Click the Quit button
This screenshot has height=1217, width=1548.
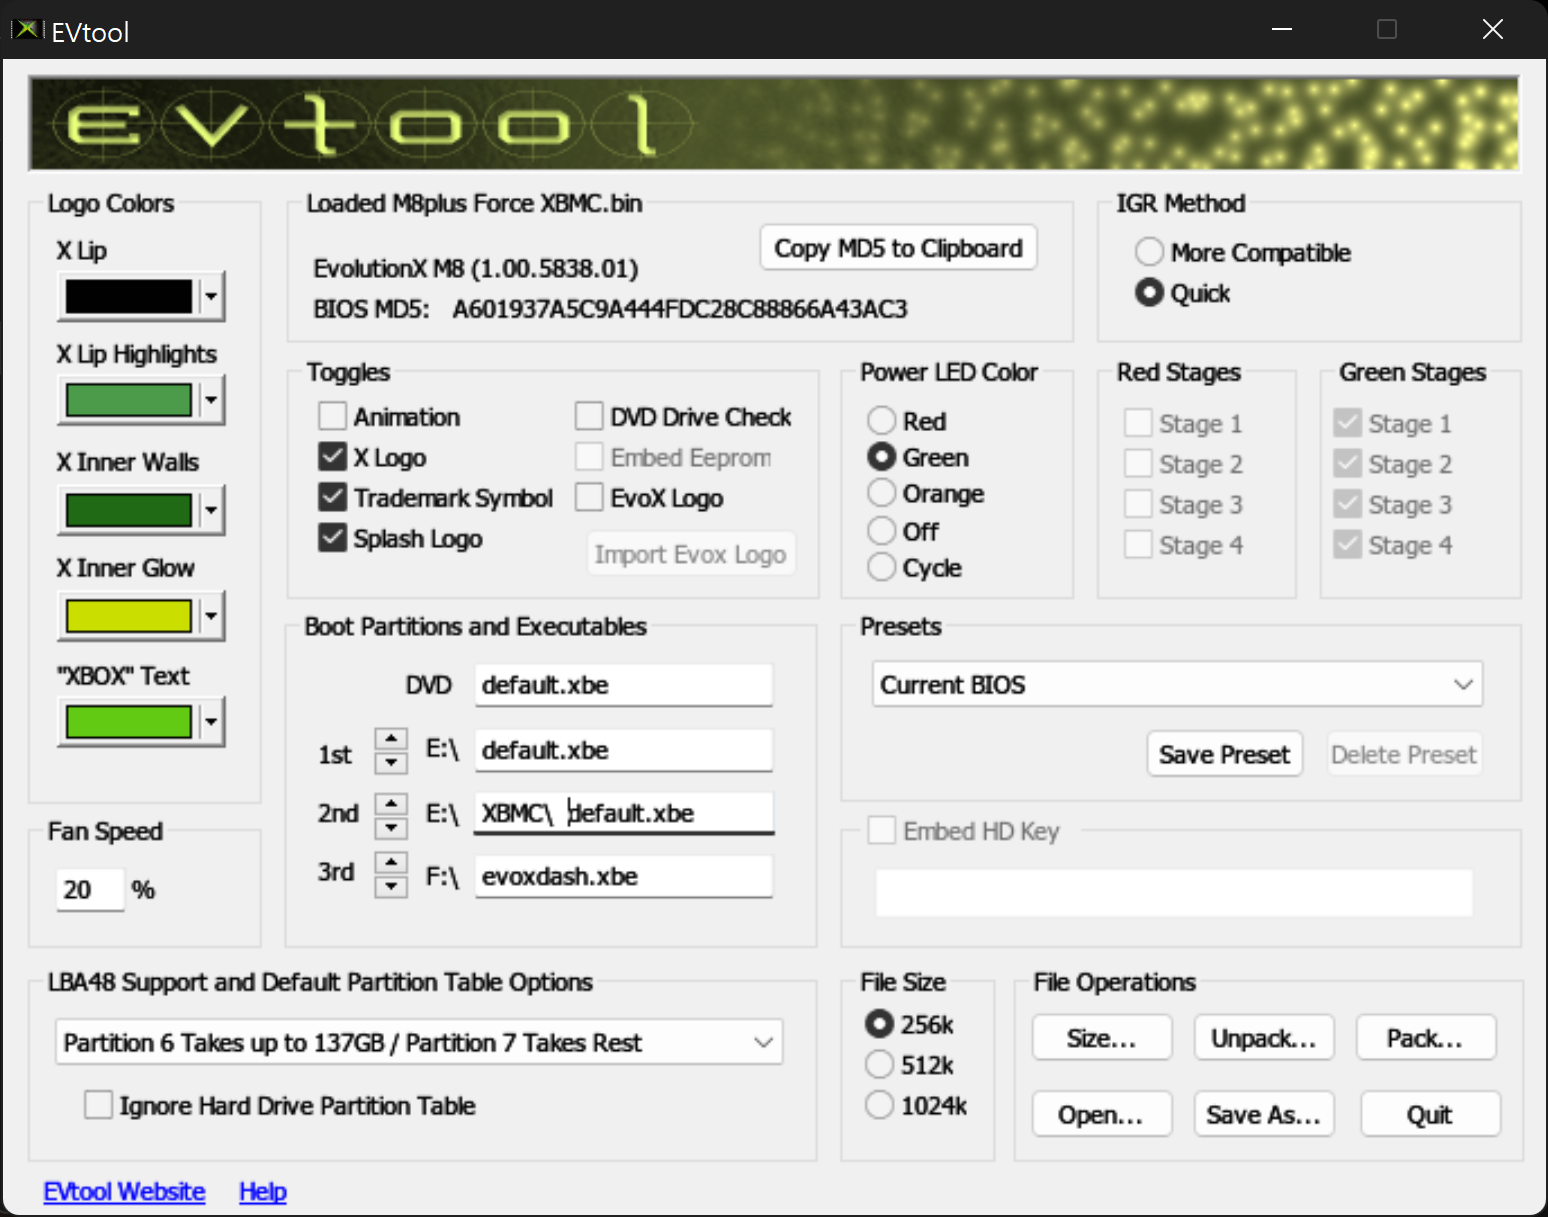[1430, 1114]
